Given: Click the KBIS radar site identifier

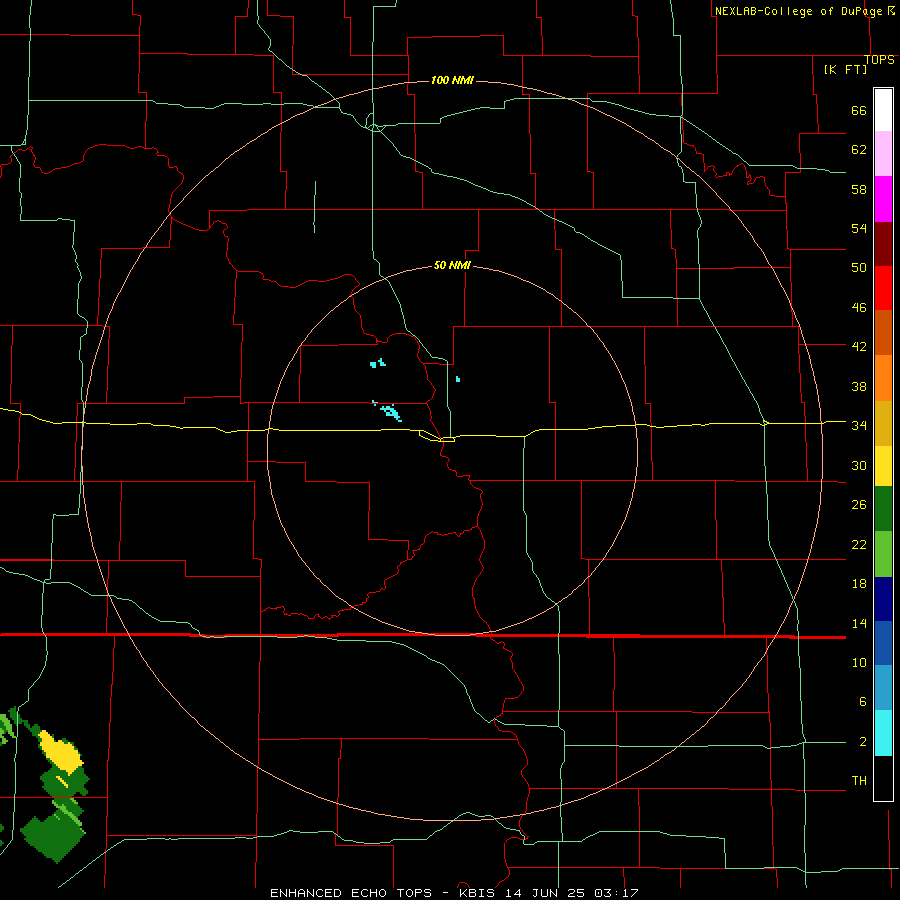Looking at the screenshot, I should tap(479, 893).
